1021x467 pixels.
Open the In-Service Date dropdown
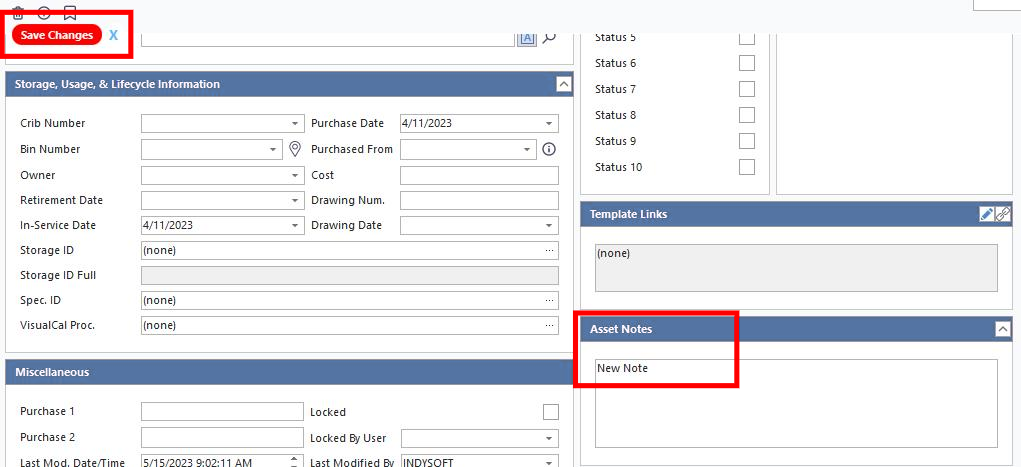295,225
